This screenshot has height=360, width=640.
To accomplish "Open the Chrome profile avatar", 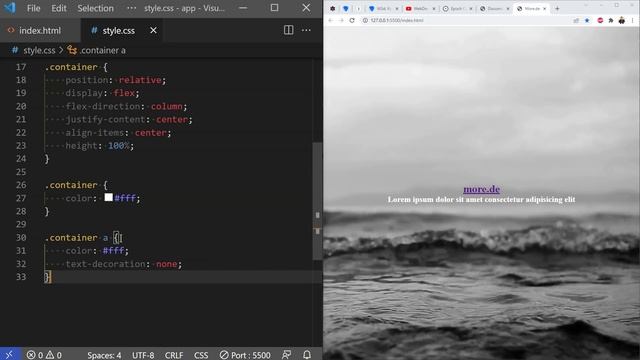I will (621, 20).
